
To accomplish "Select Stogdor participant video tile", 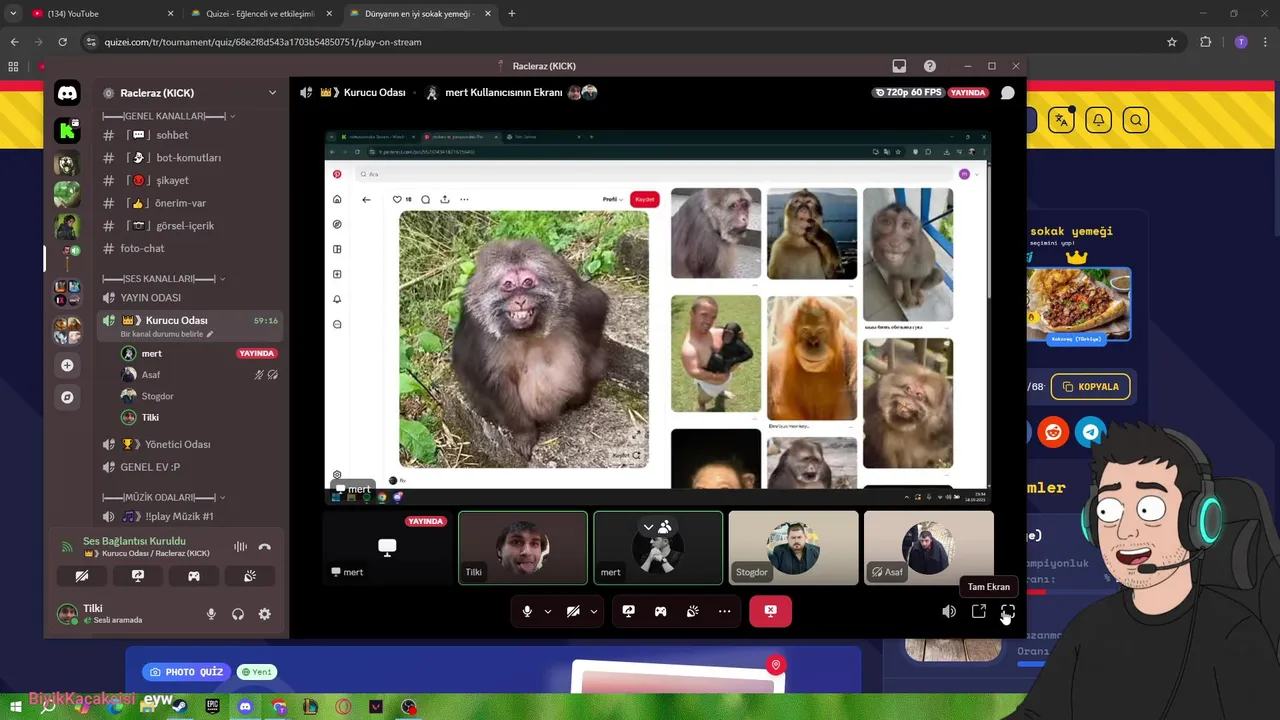I will tap(793, 547).
